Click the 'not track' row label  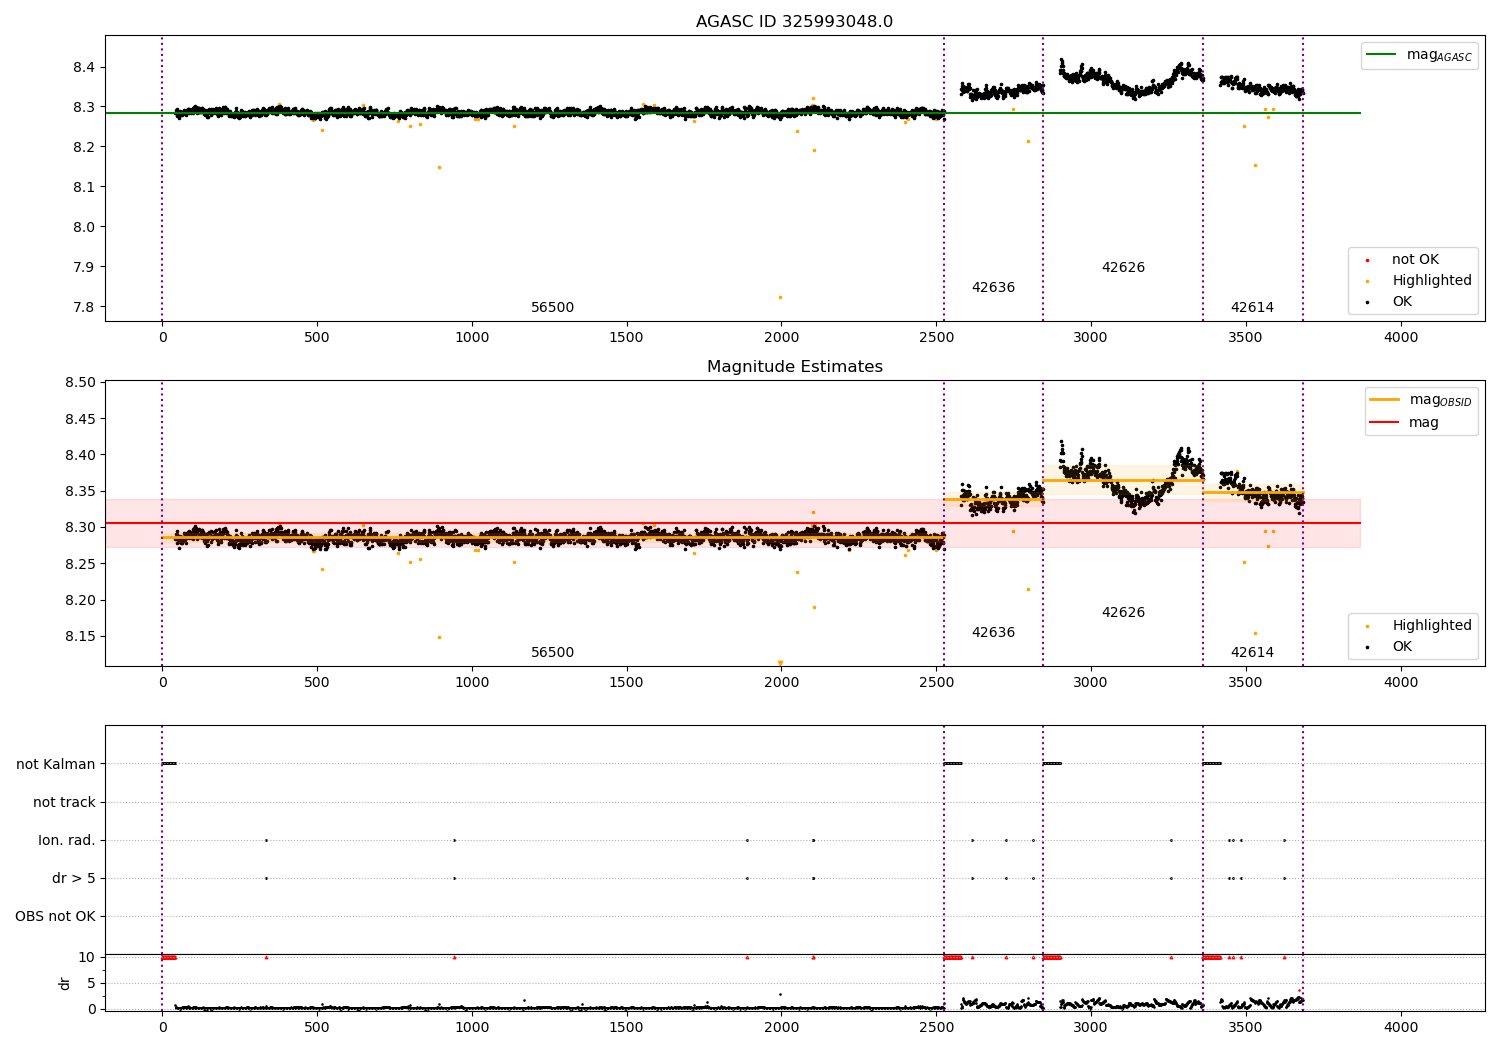(64, 803)
